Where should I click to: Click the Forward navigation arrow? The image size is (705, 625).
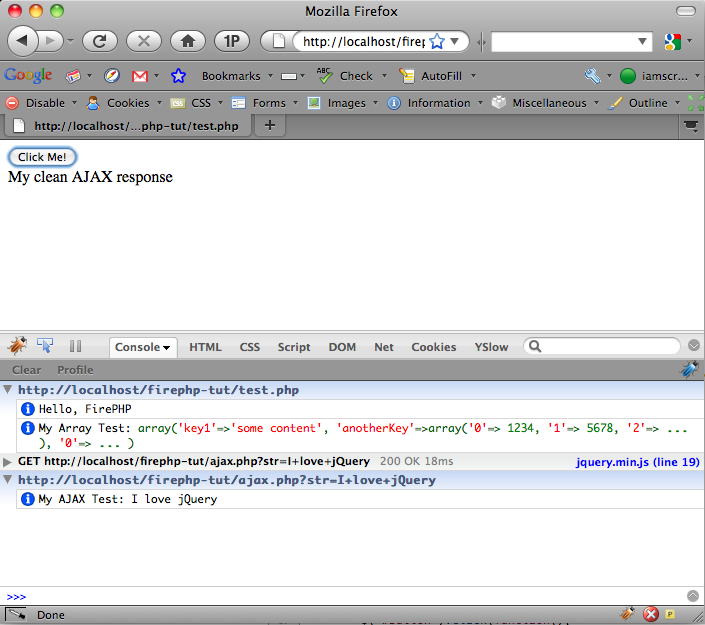[51, 41]
